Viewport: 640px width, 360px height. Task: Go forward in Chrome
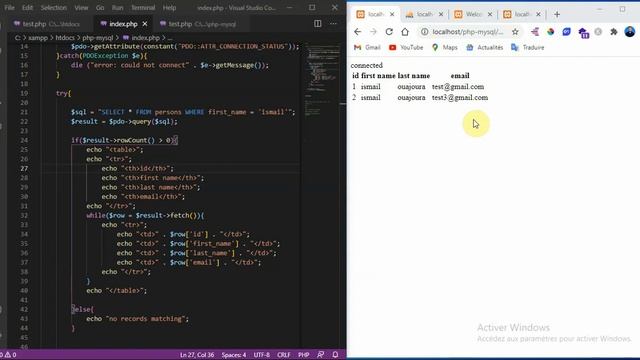pyautogui.click(x=373, y=32)
